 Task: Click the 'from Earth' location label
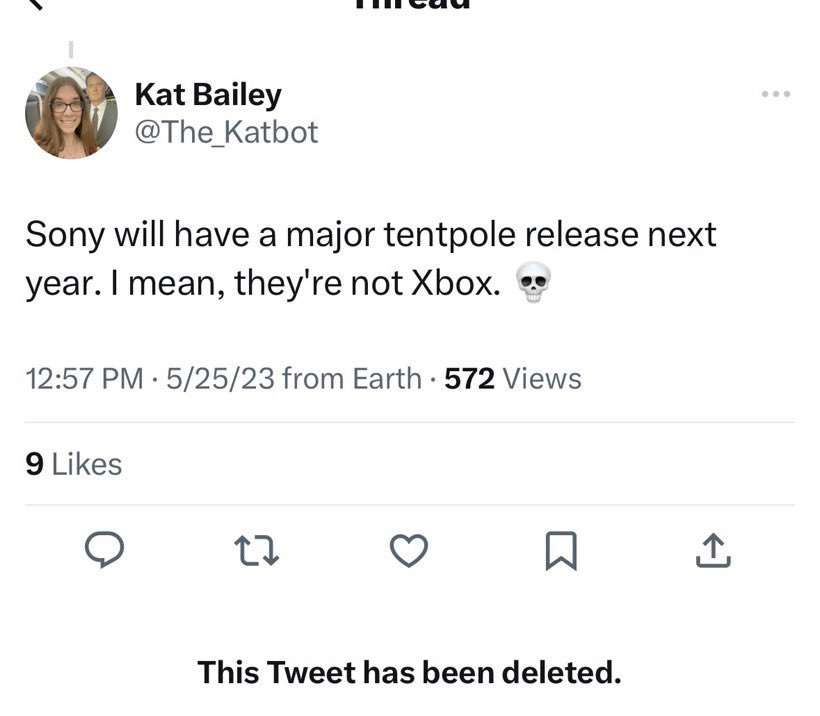pyautogui.click(x=352, y=378)
